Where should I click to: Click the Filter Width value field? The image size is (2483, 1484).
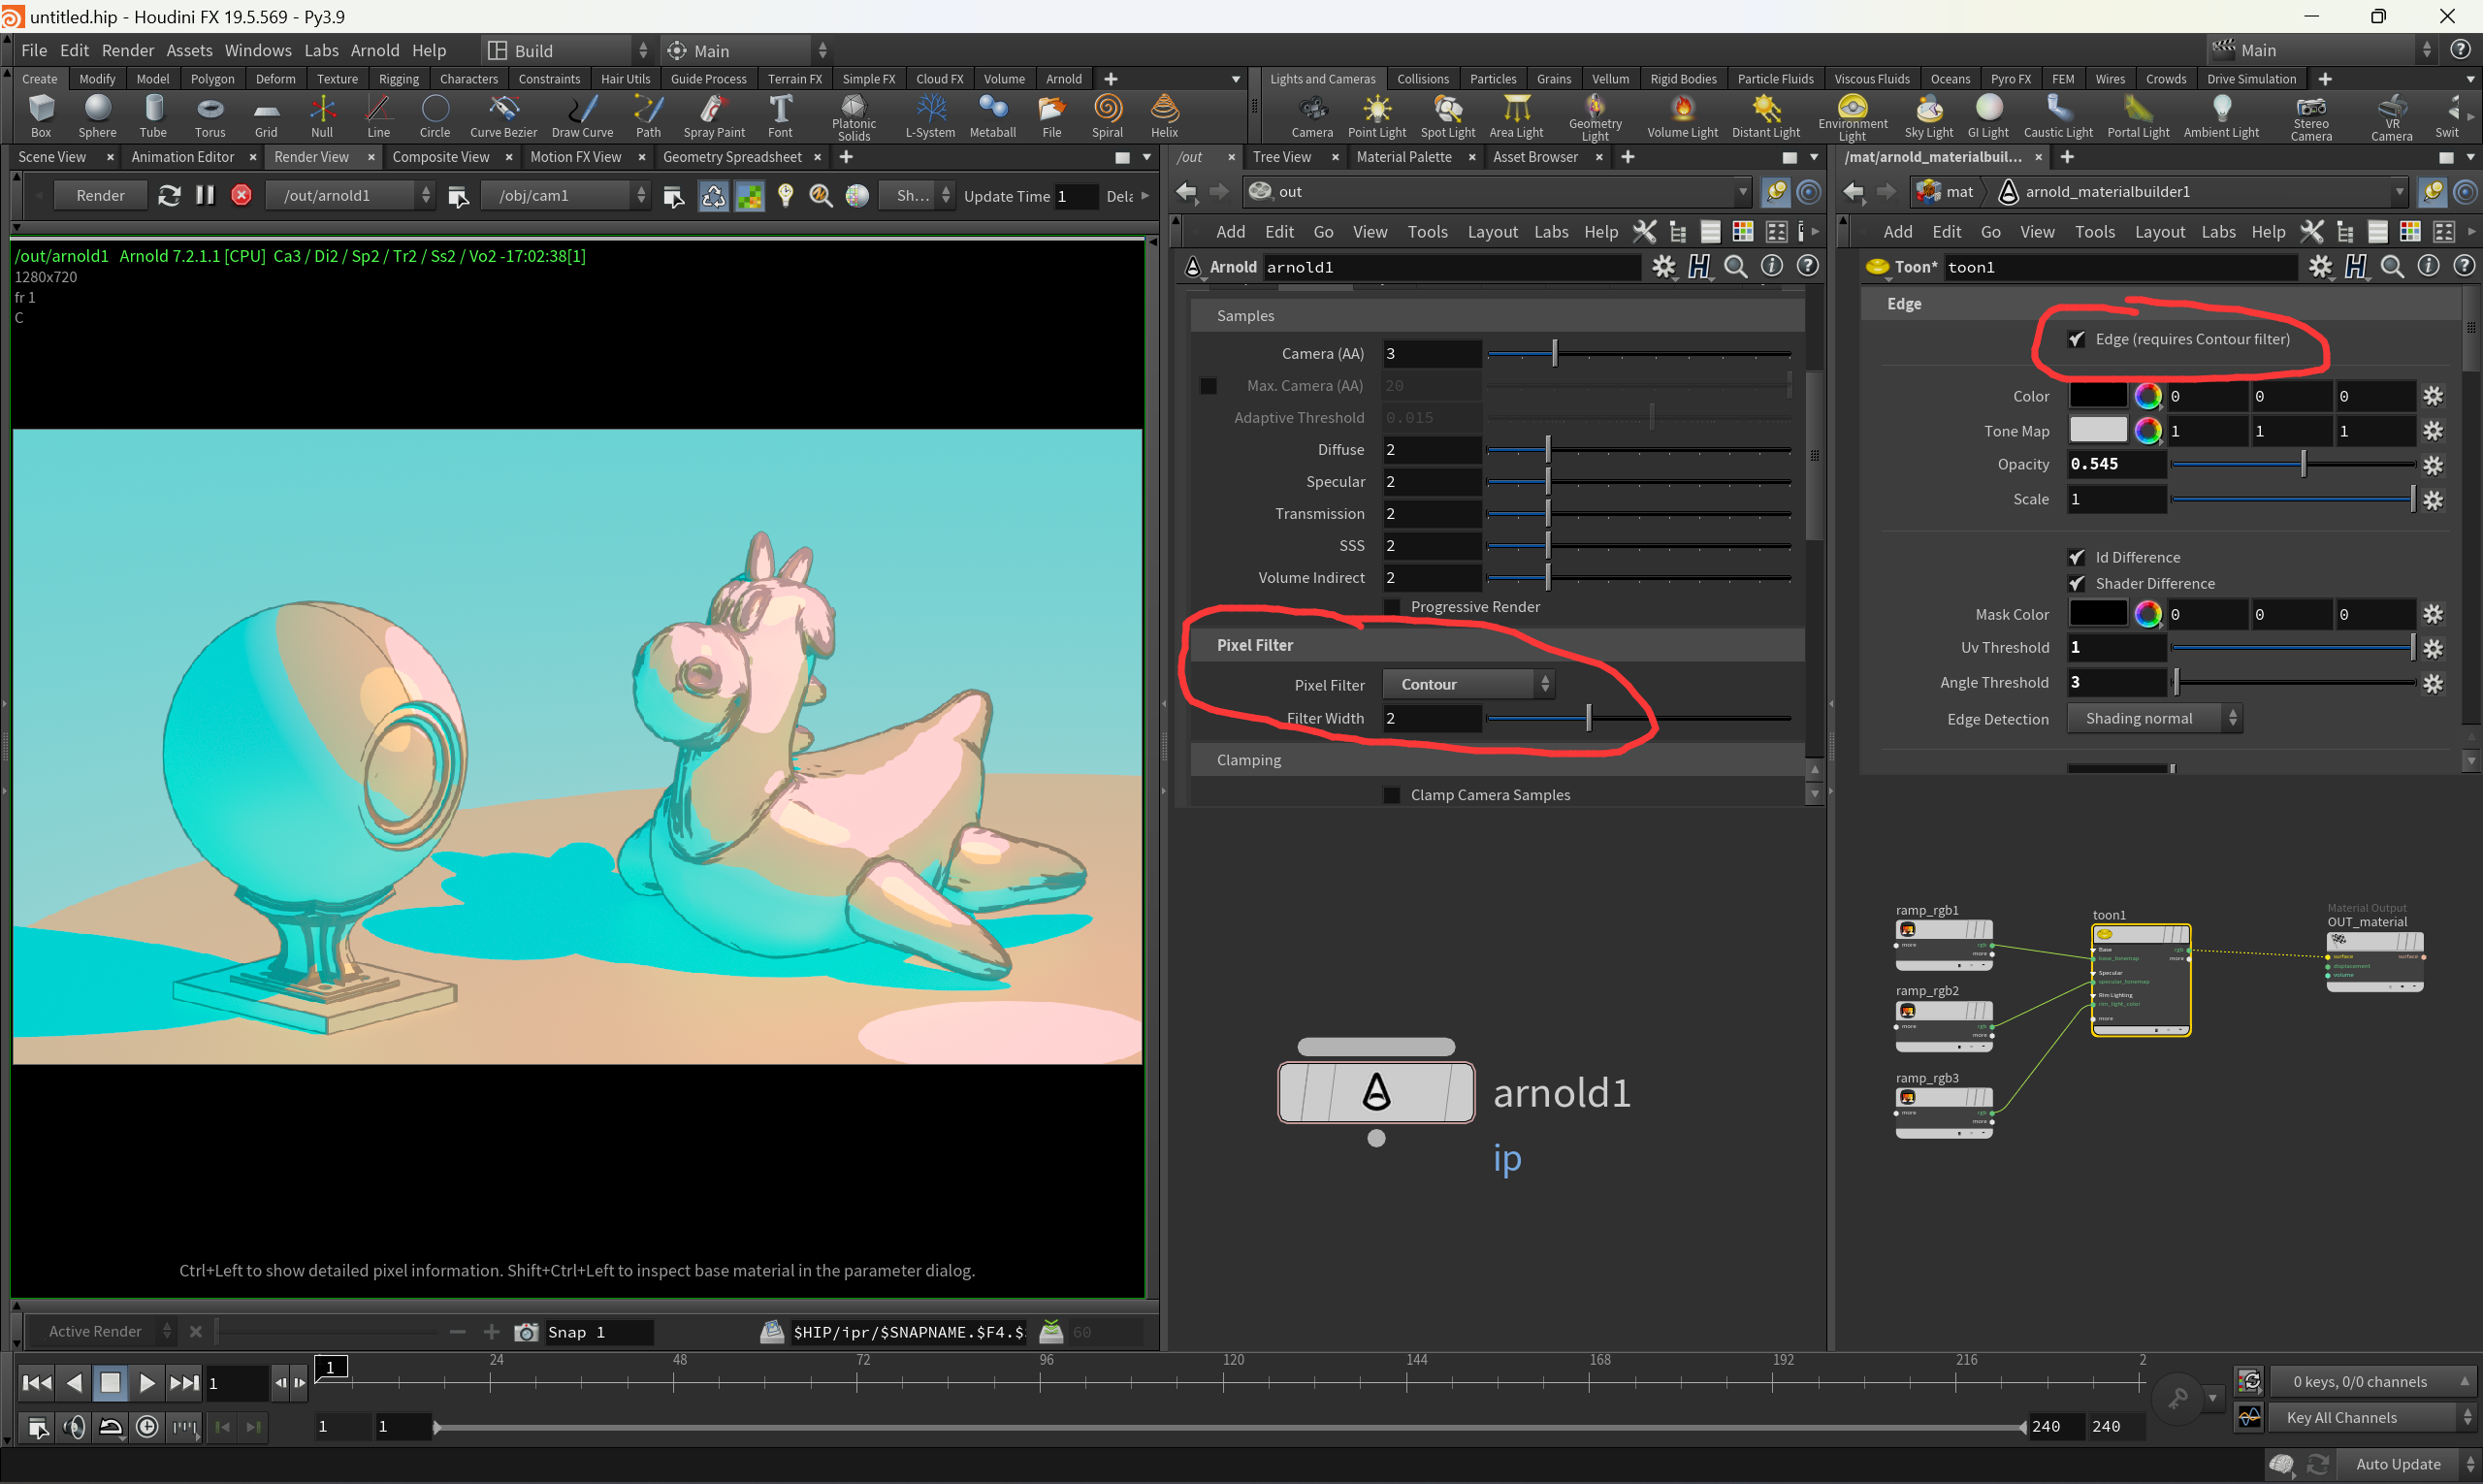1431,718
